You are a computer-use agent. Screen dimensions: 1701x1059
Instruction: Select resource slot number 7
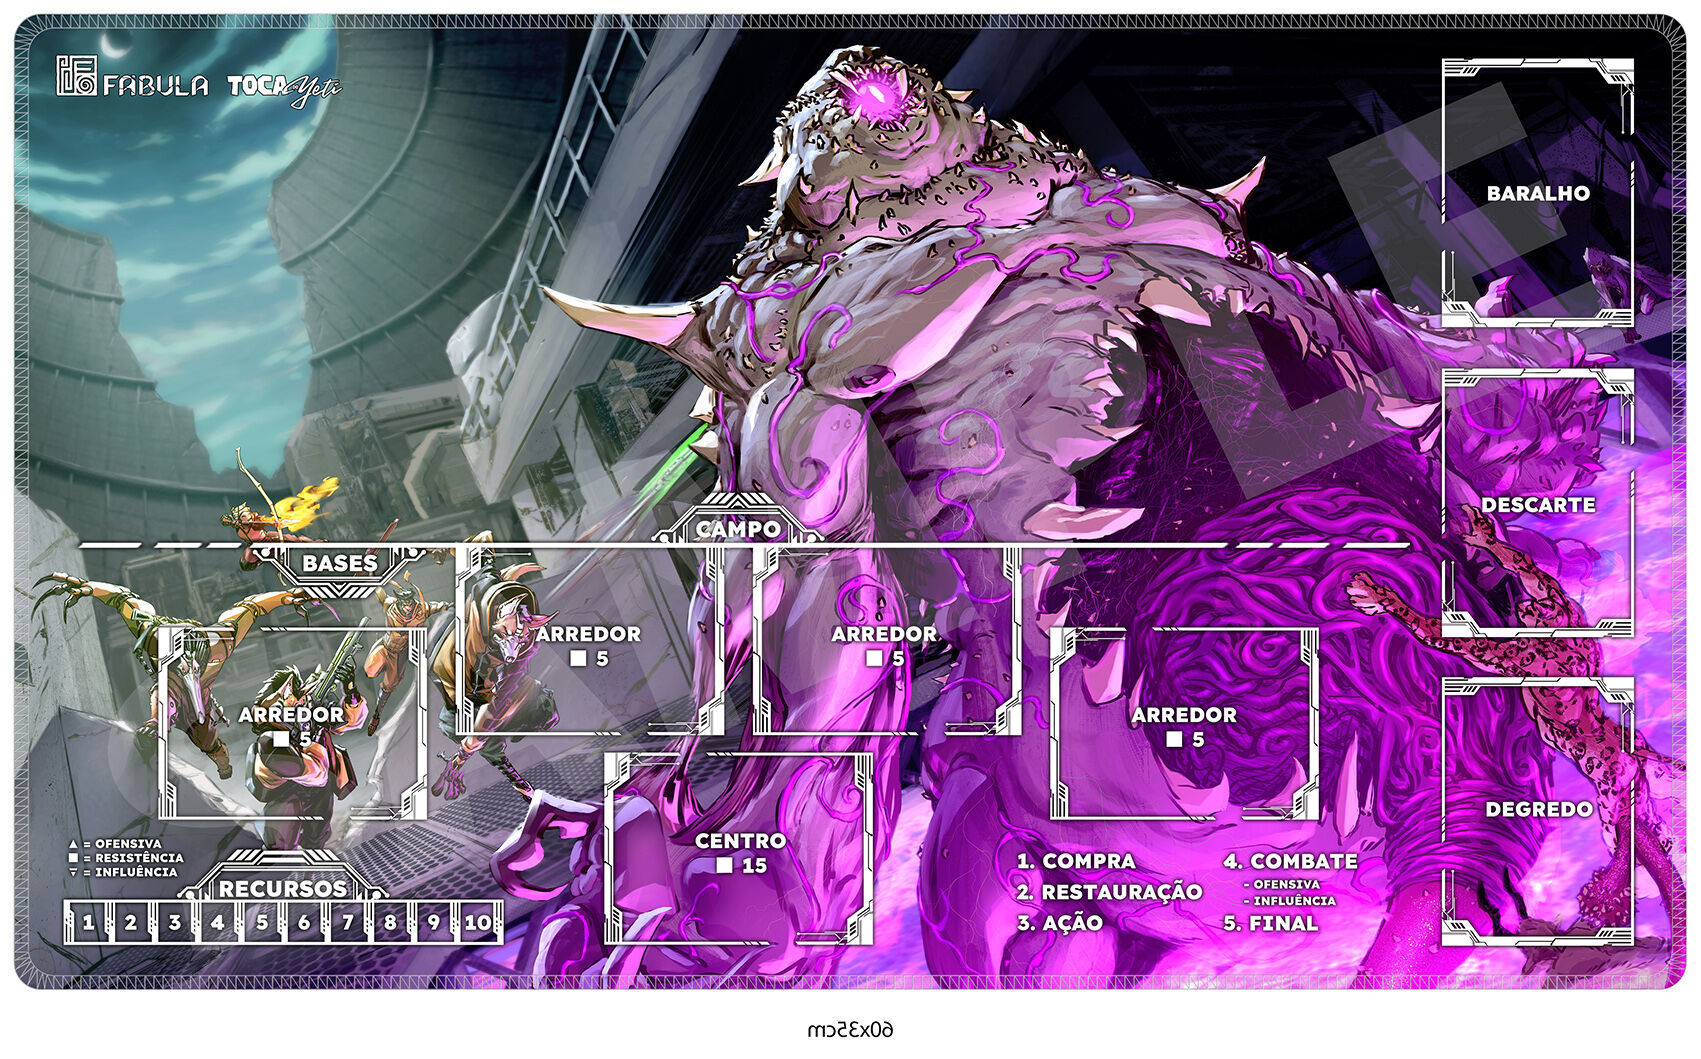point(347,922)
